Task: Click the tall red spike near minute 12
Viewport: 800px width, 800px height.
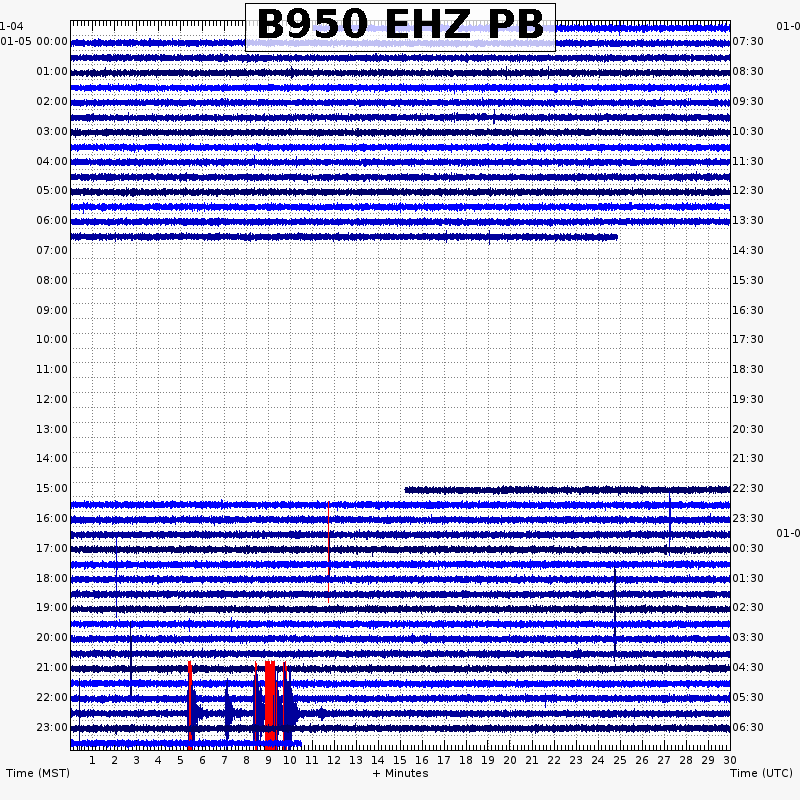Action: coord(329,553)
